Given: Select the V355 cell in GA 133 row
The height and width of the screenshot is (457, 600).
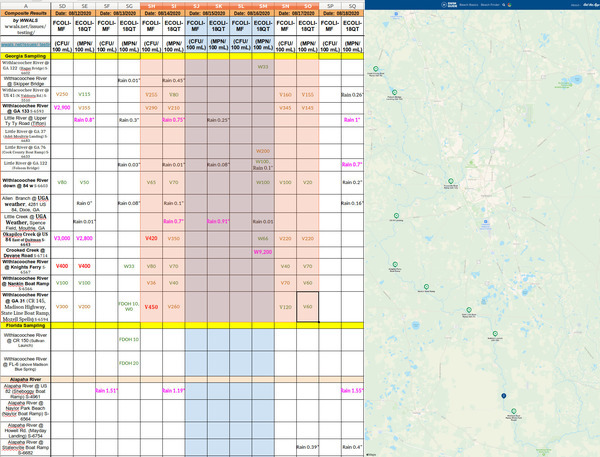Looking at the screenshot, I should click(84, 108).
